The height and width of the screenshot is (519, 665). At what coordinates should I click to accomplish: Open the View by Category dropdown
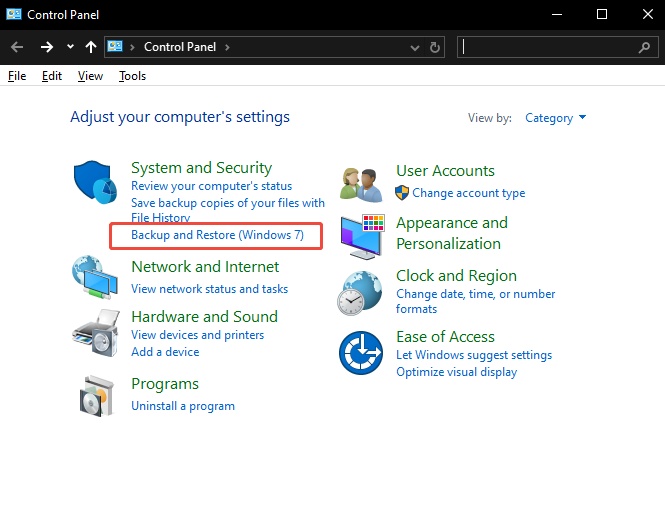click(x=555, y=117)
